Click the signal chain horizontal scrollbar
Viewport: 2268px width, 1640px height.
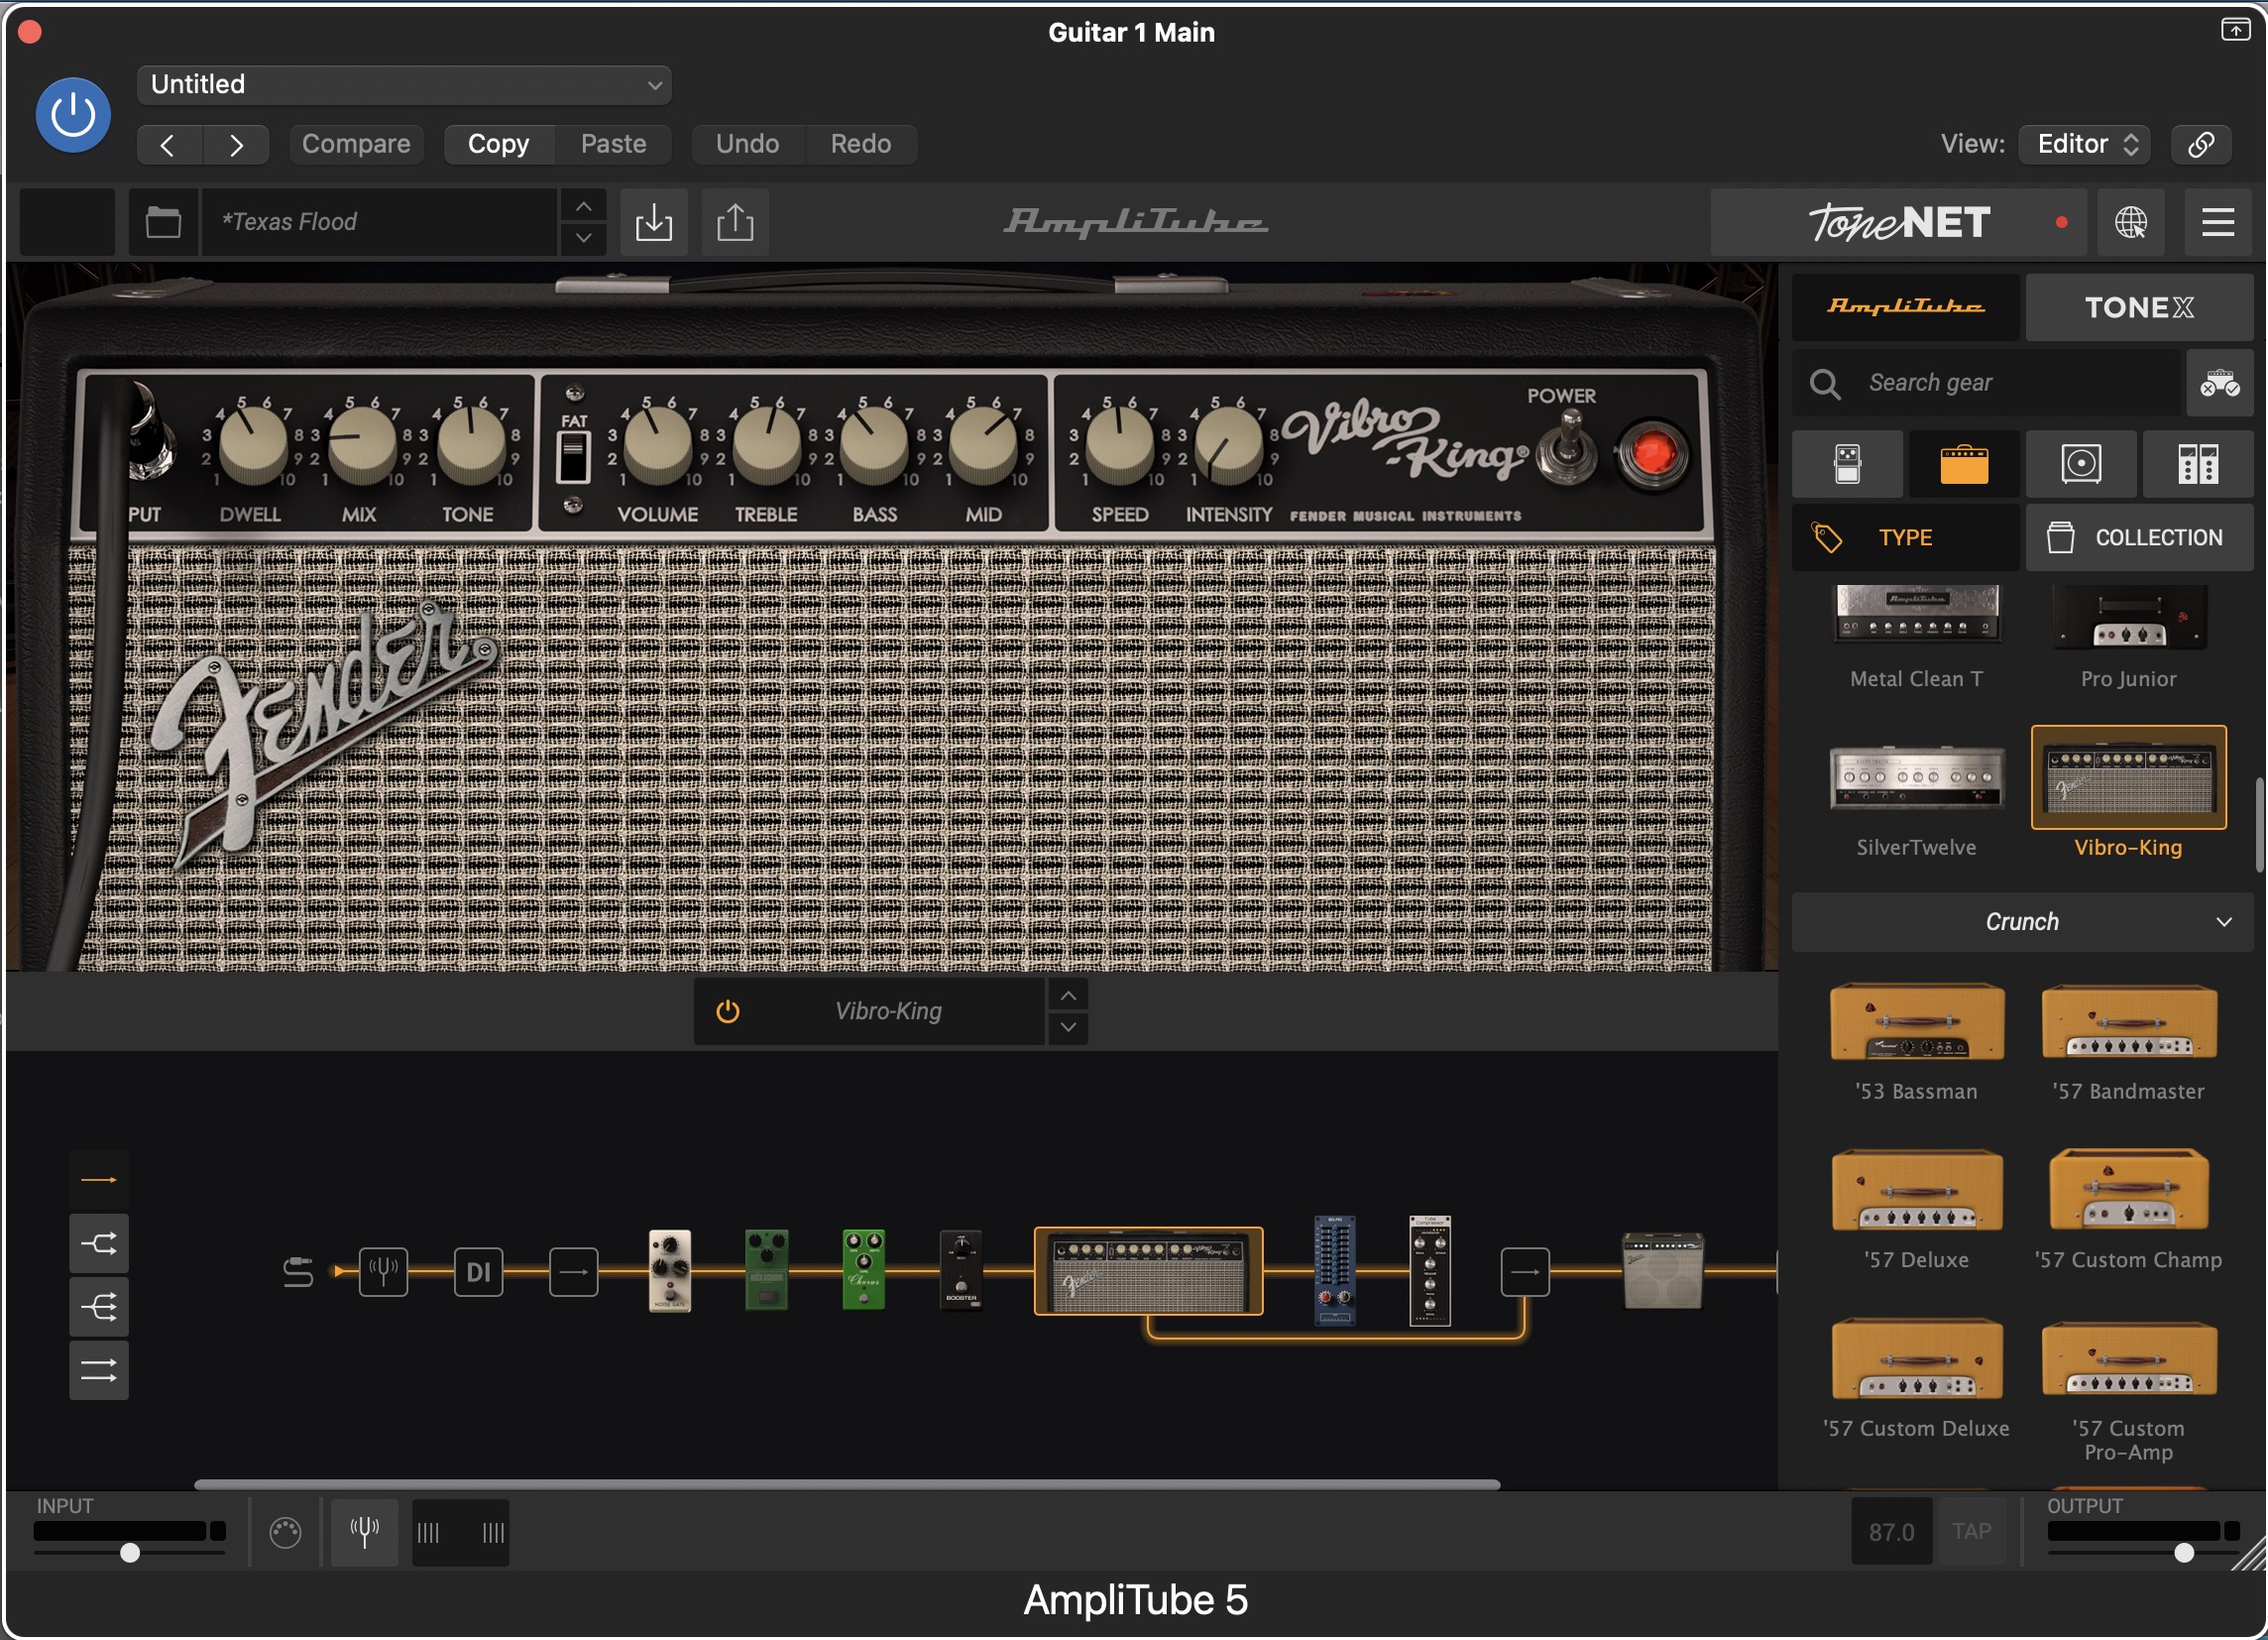click(x=847, y=1485)
